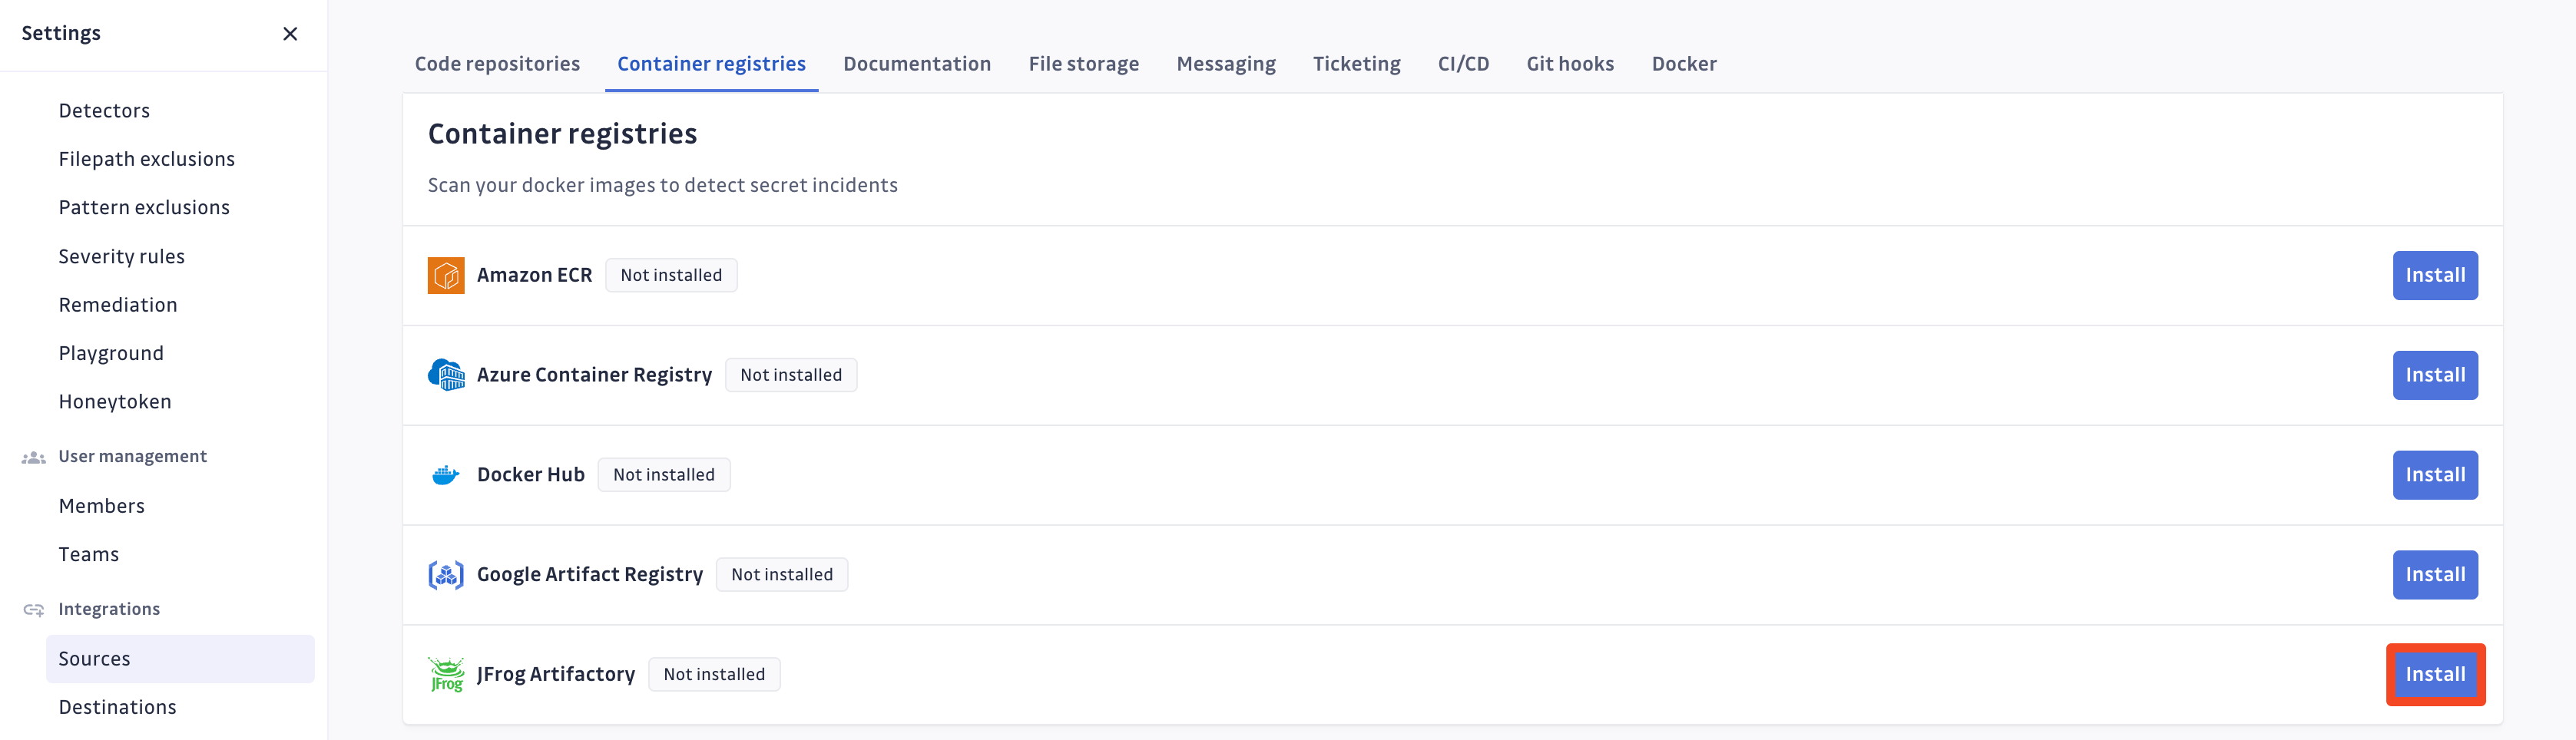This screenshot has width=2576, height=740.
Task: Close the Settings panel with the X icon
Action: (x=290, y=34)
